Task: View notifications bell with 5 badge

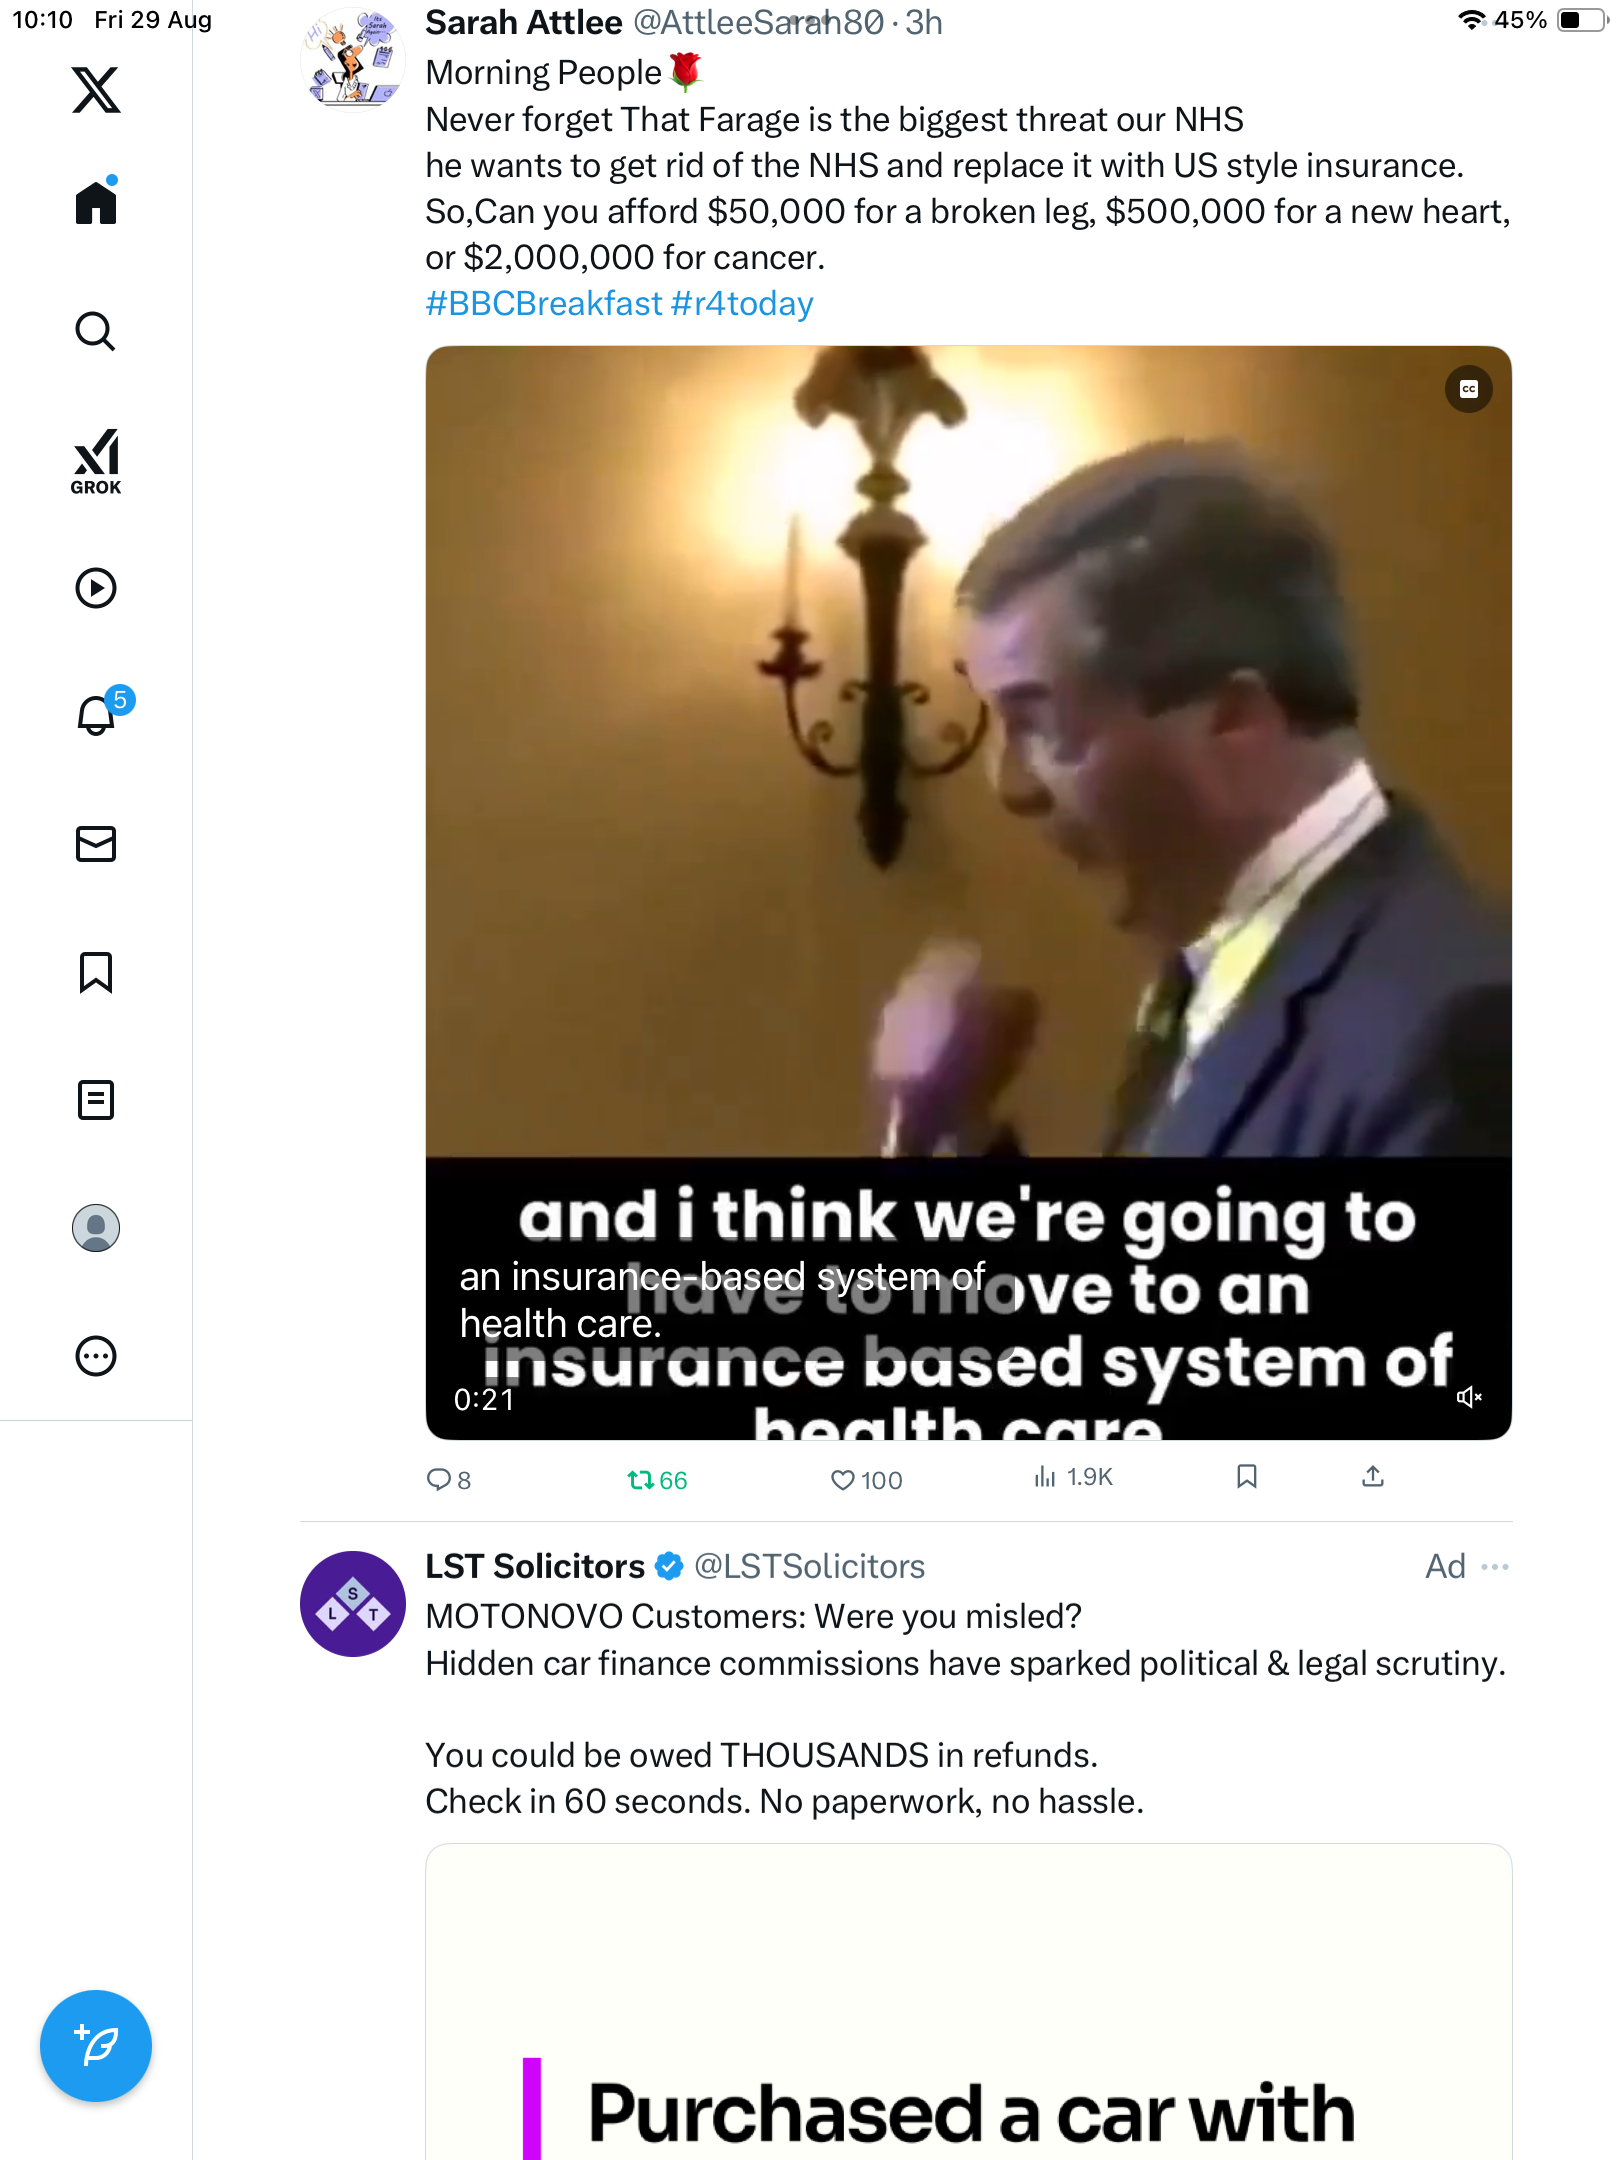Action: click(x=98, y=715)
